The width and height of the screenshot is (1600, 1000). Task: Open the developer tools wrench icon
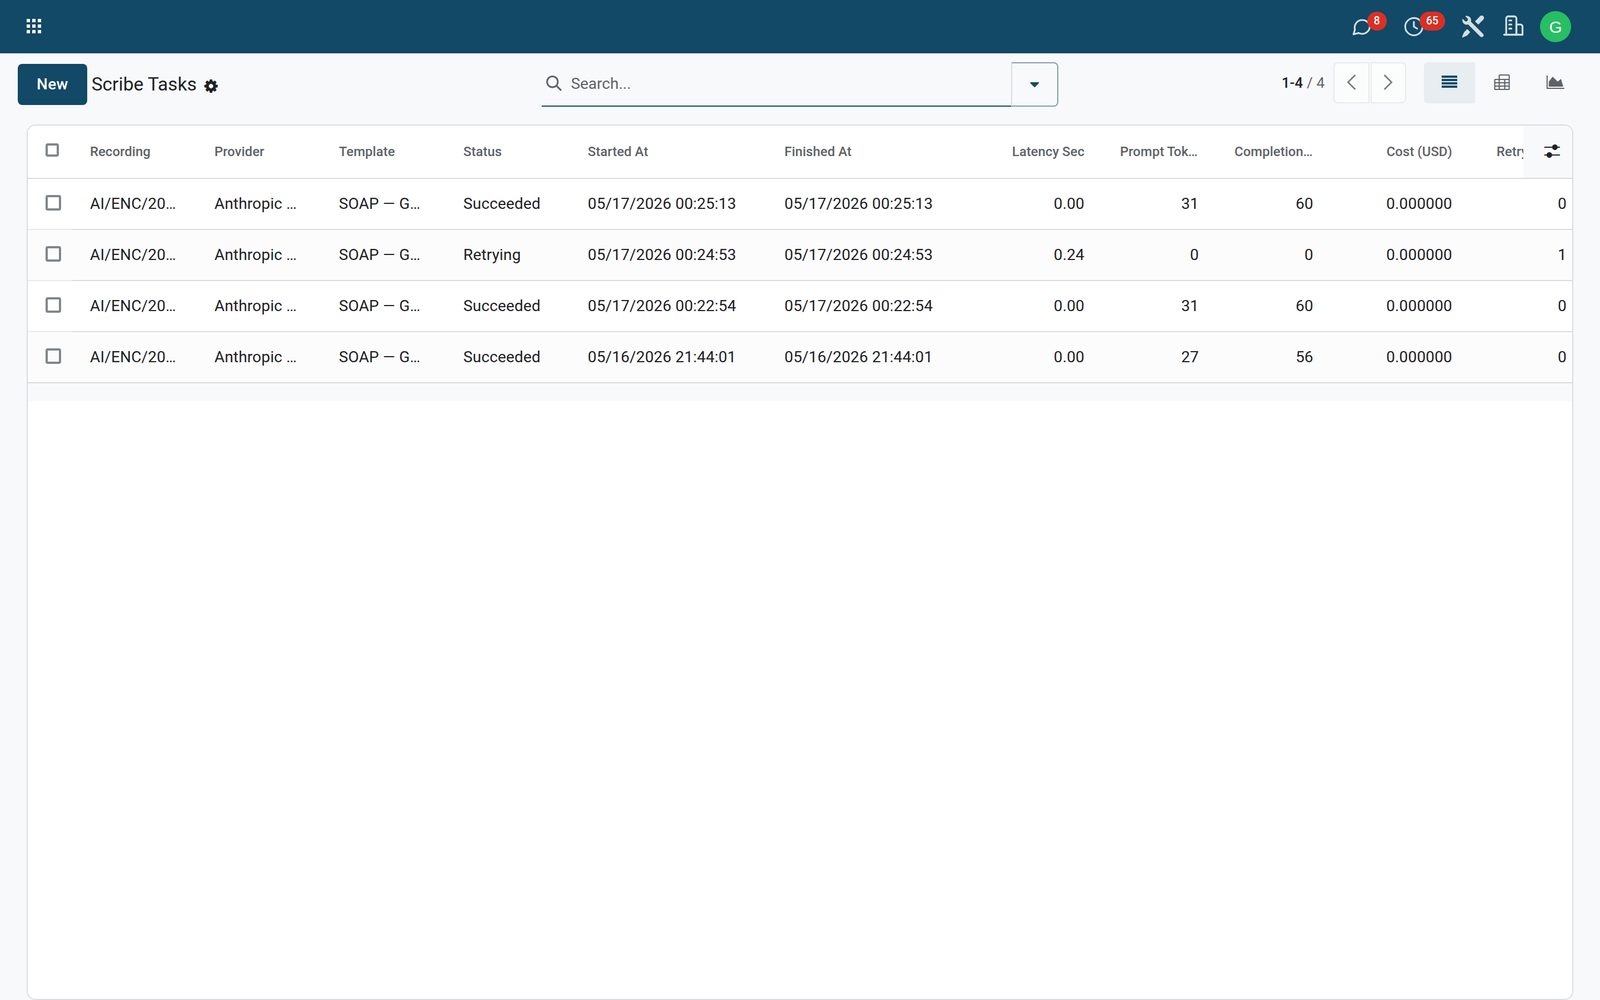pyautogui.click(x=1472, y=27)
